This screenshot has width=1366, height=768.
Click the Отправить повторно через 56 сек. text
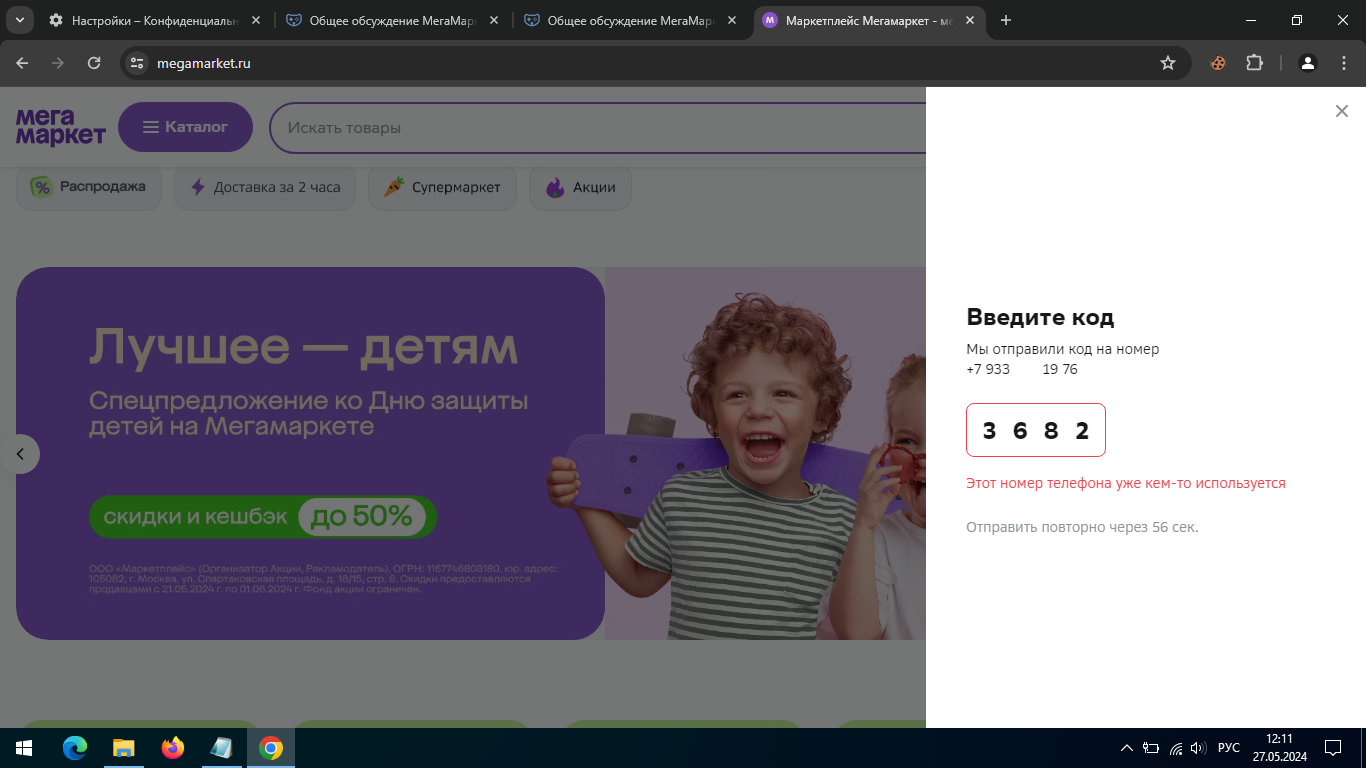click(1082, 527)
